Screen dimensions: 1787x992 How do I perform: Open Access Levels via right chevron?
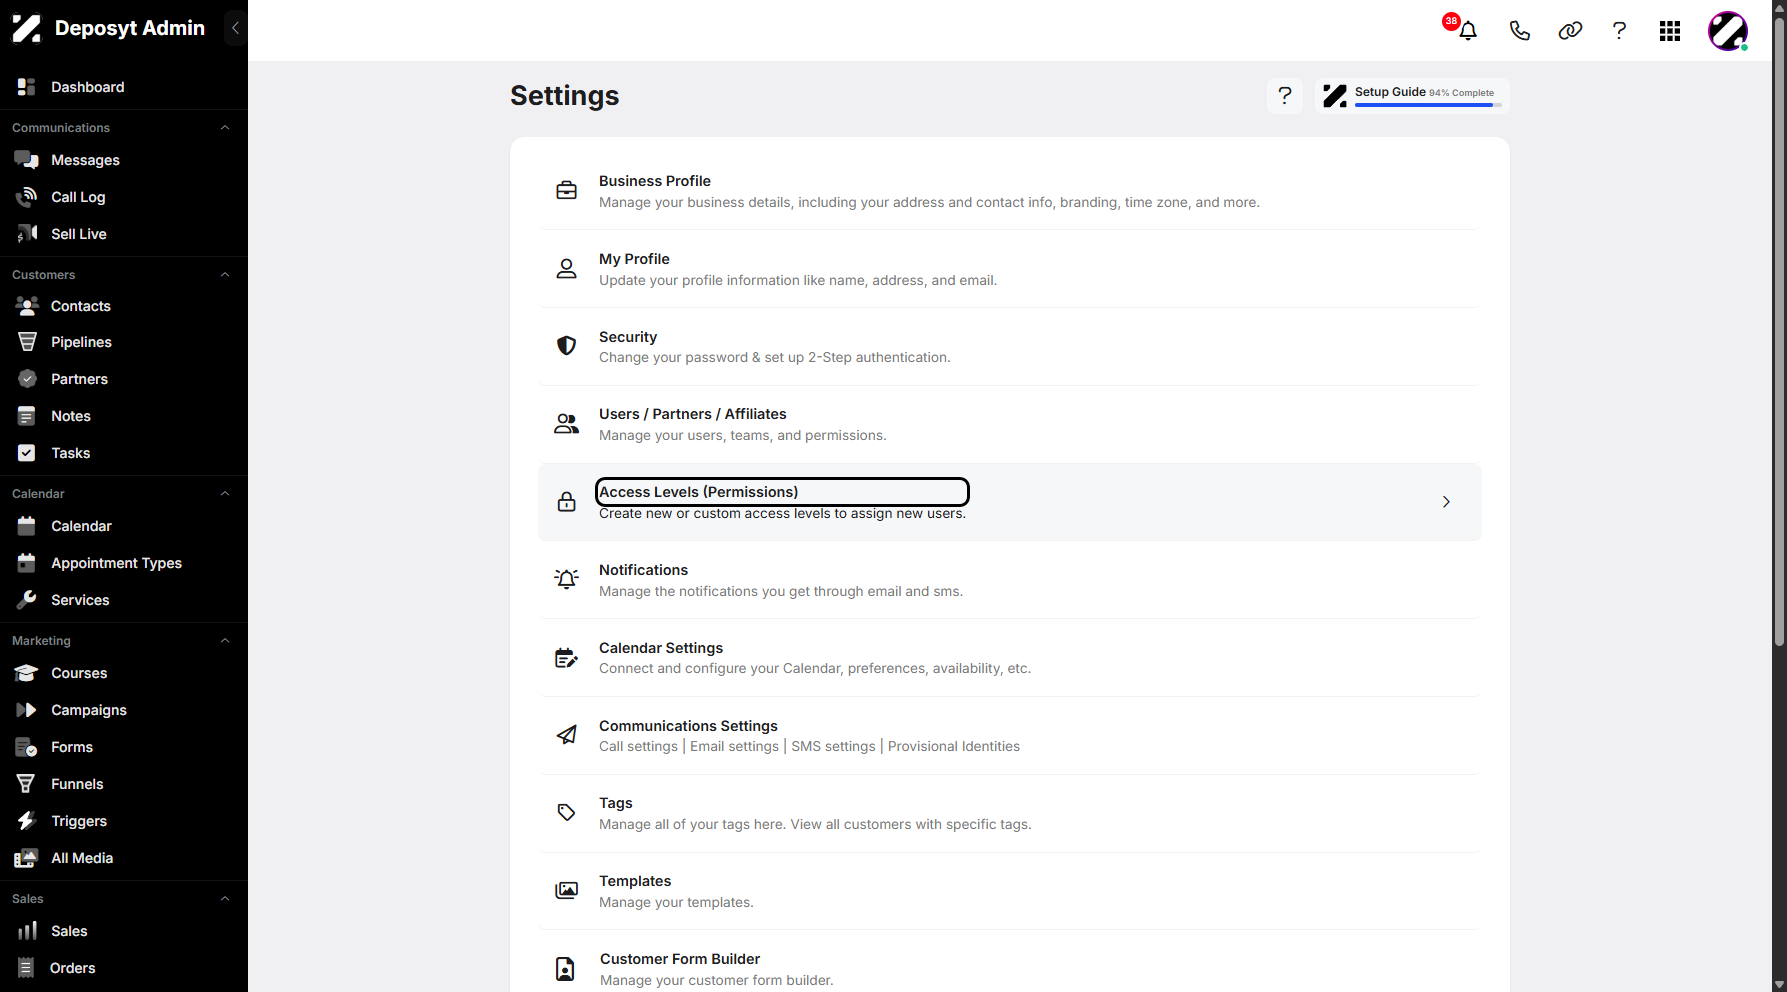click(1446, 502)
